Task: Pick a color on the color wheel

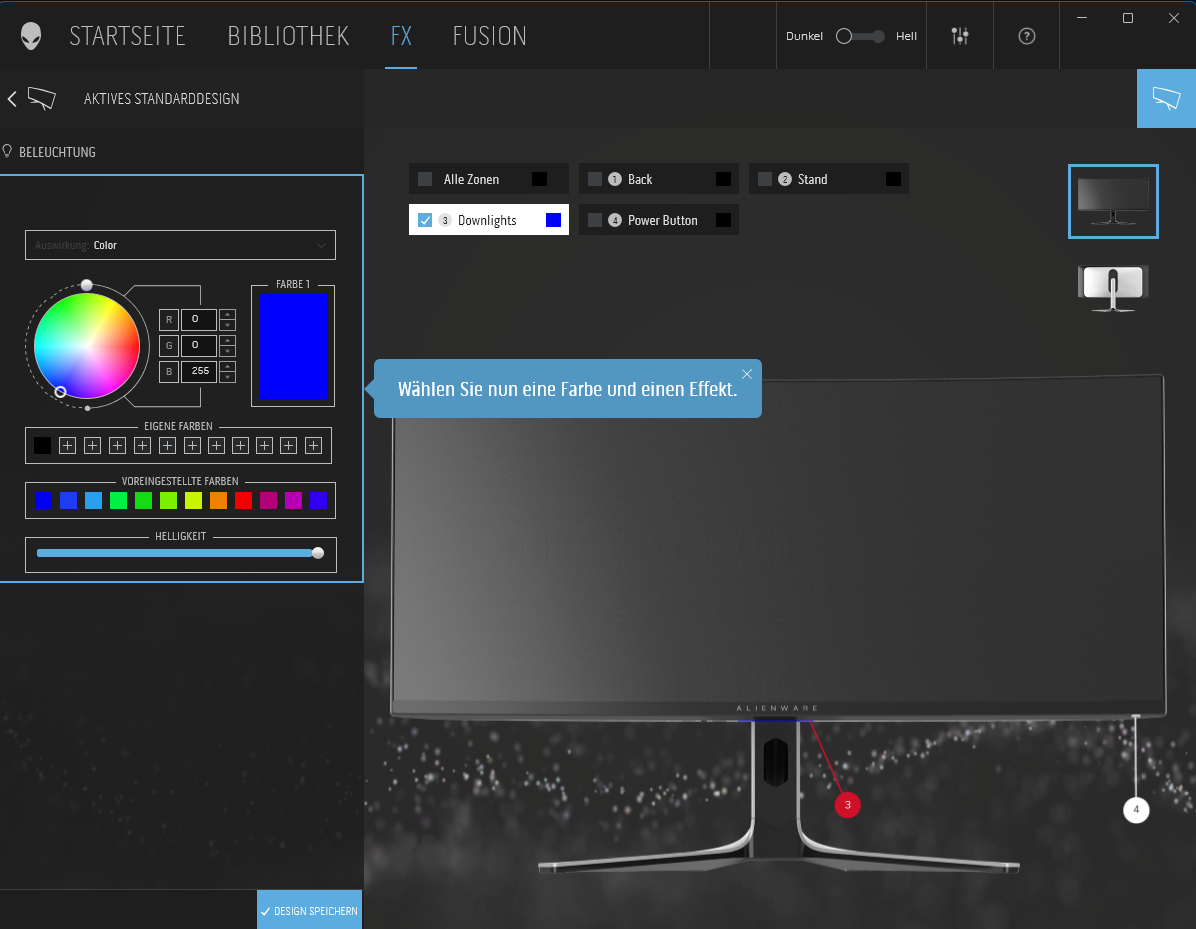Action: [87, 346]
